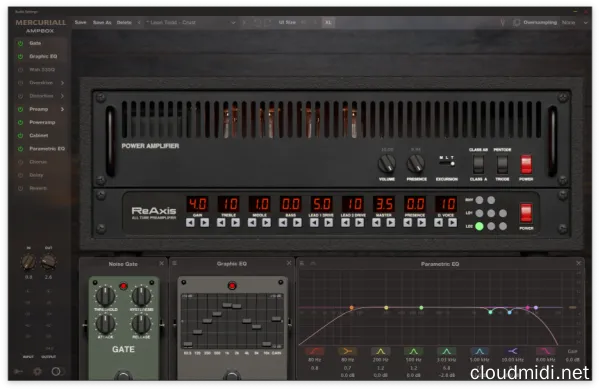Click the Gate pedal Release knob
The width and height of the screenshot is (600, 390).
pyautogui.click(x=142, y=324)
